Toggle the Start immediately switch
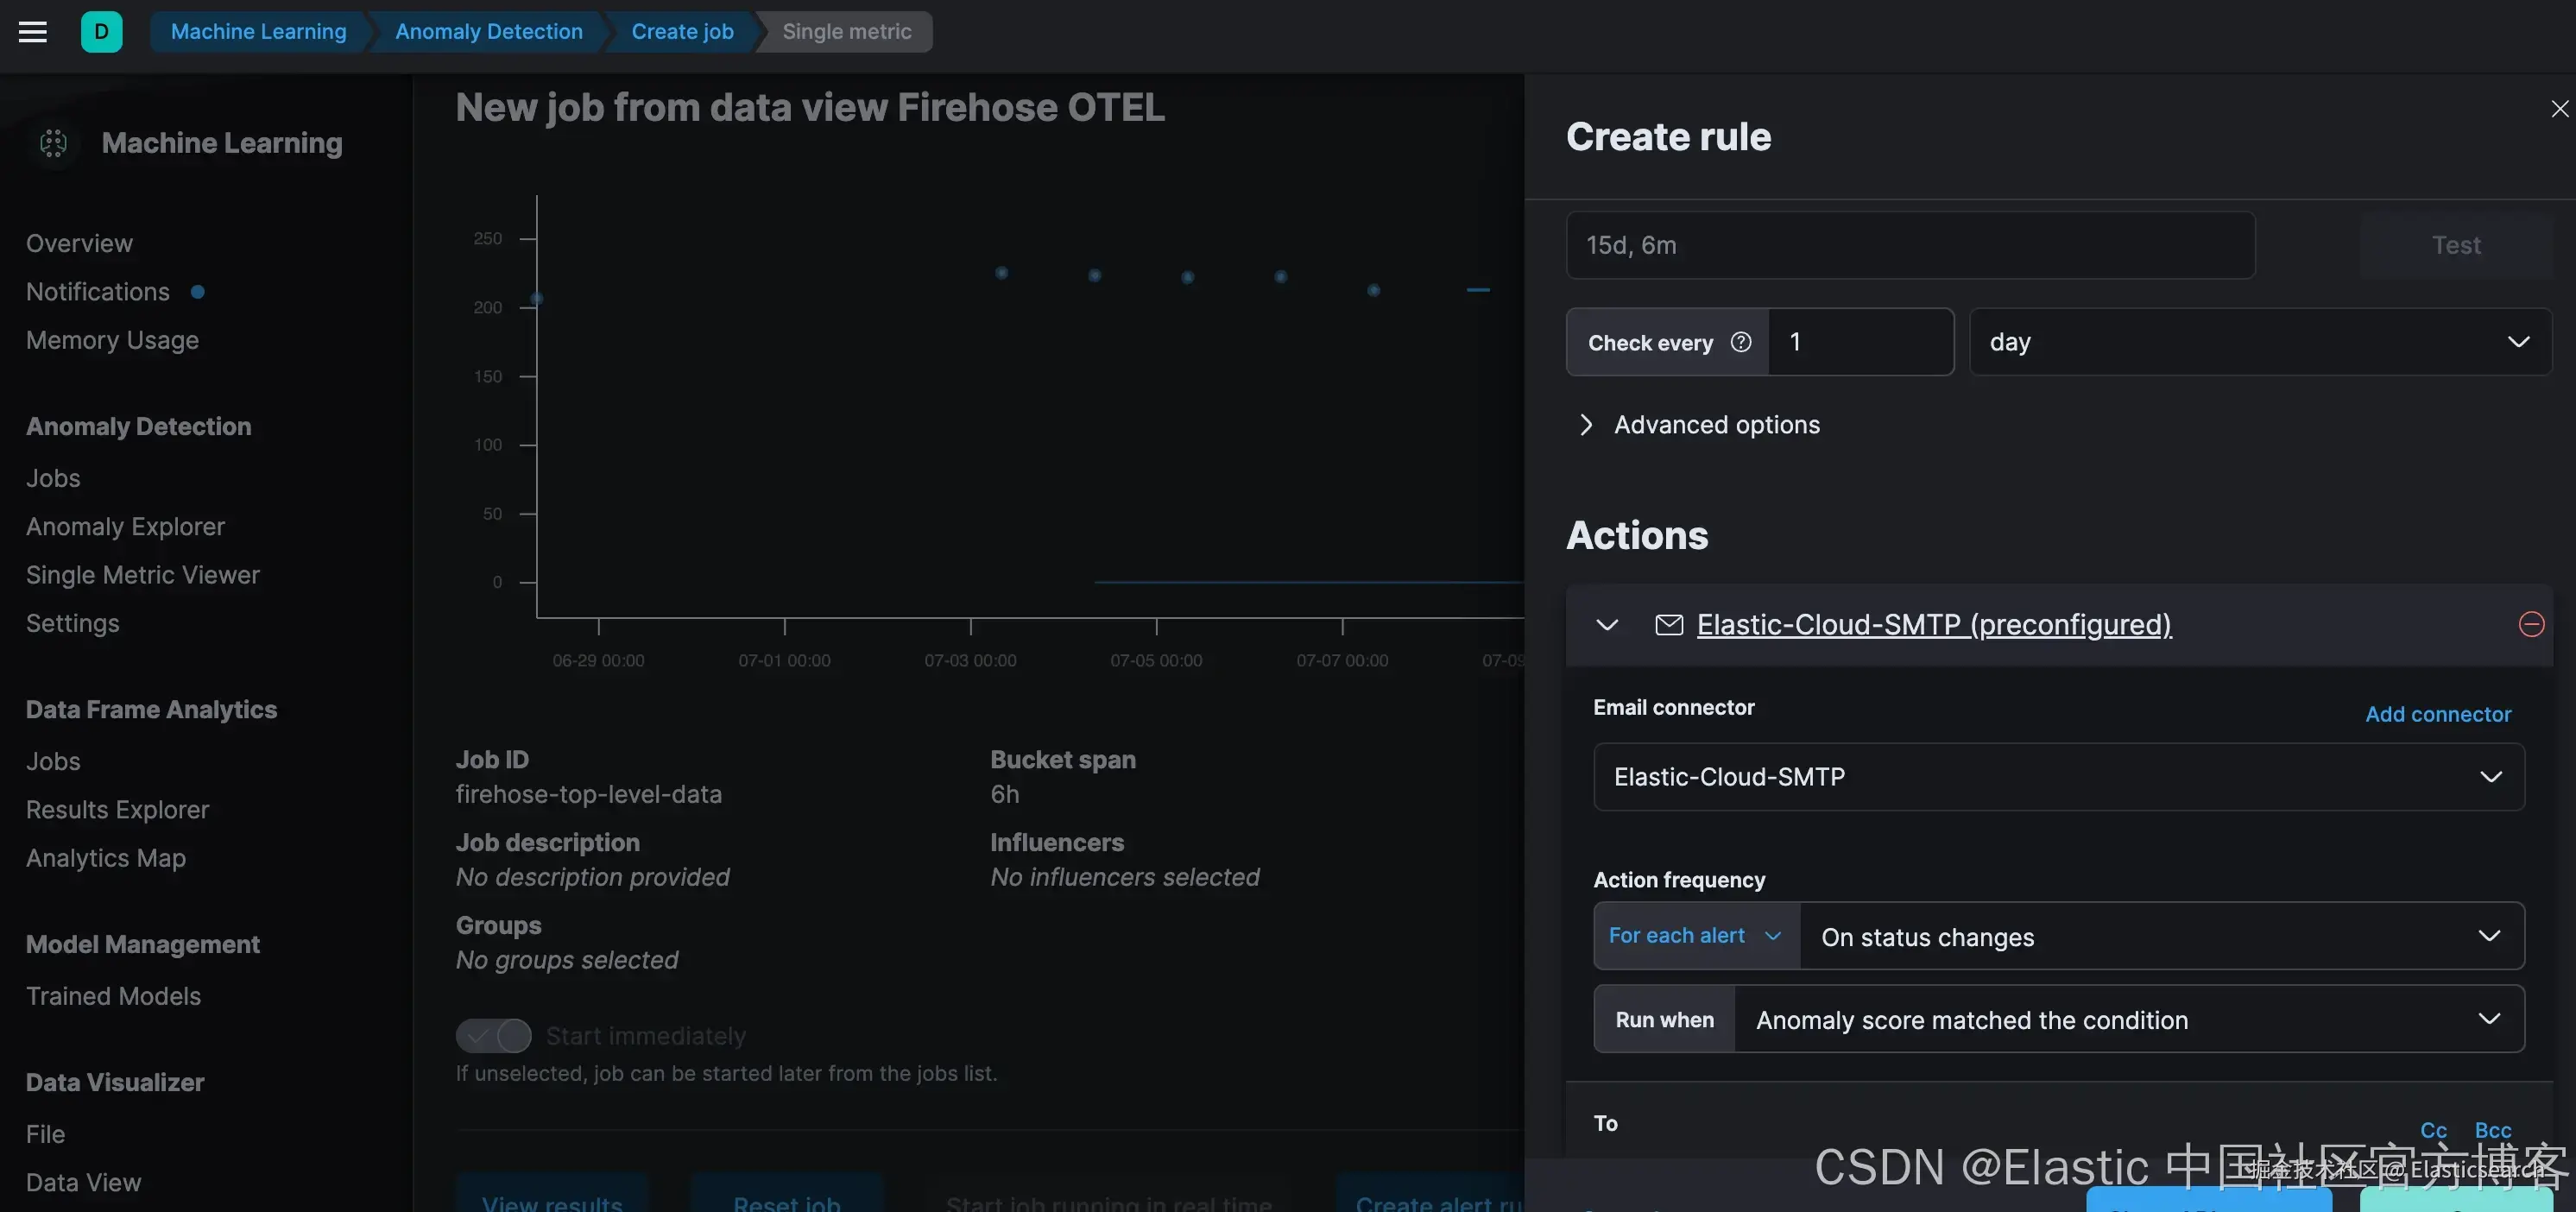The width and height of the screenshot is (2576, 1212). 494,1036
